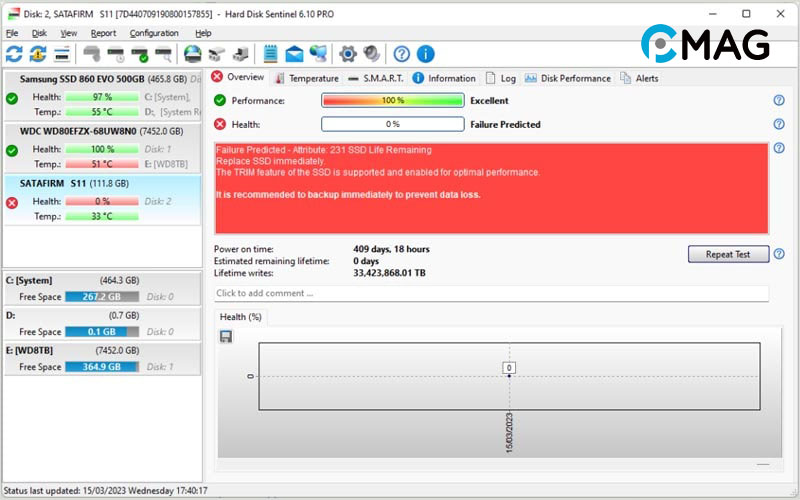Open the Report menu
Viewport: 800px width, 500px height.
[x=104, y=33]
